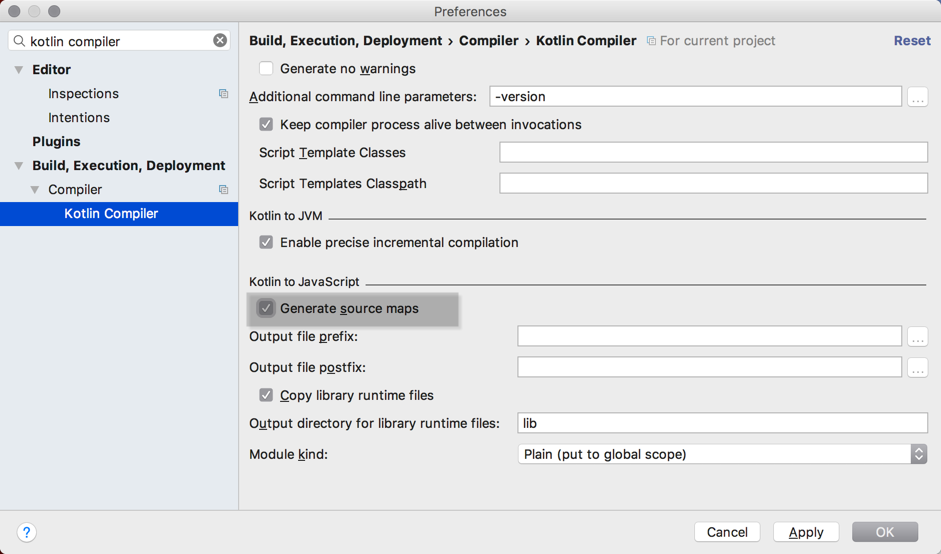Focus Script Template Classes field

(x=714, y=152)
